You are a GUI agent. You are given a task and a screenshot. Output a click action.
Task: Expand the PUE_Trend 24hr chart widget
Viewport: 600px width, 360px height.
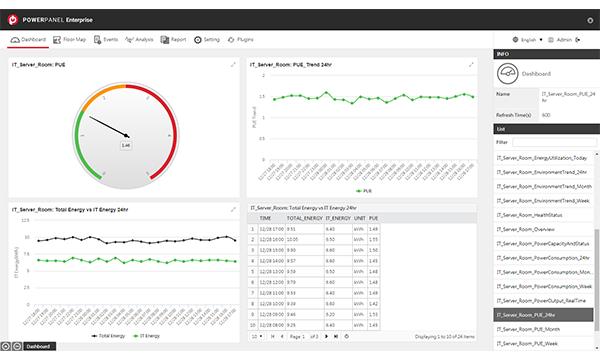coord(471,65)
